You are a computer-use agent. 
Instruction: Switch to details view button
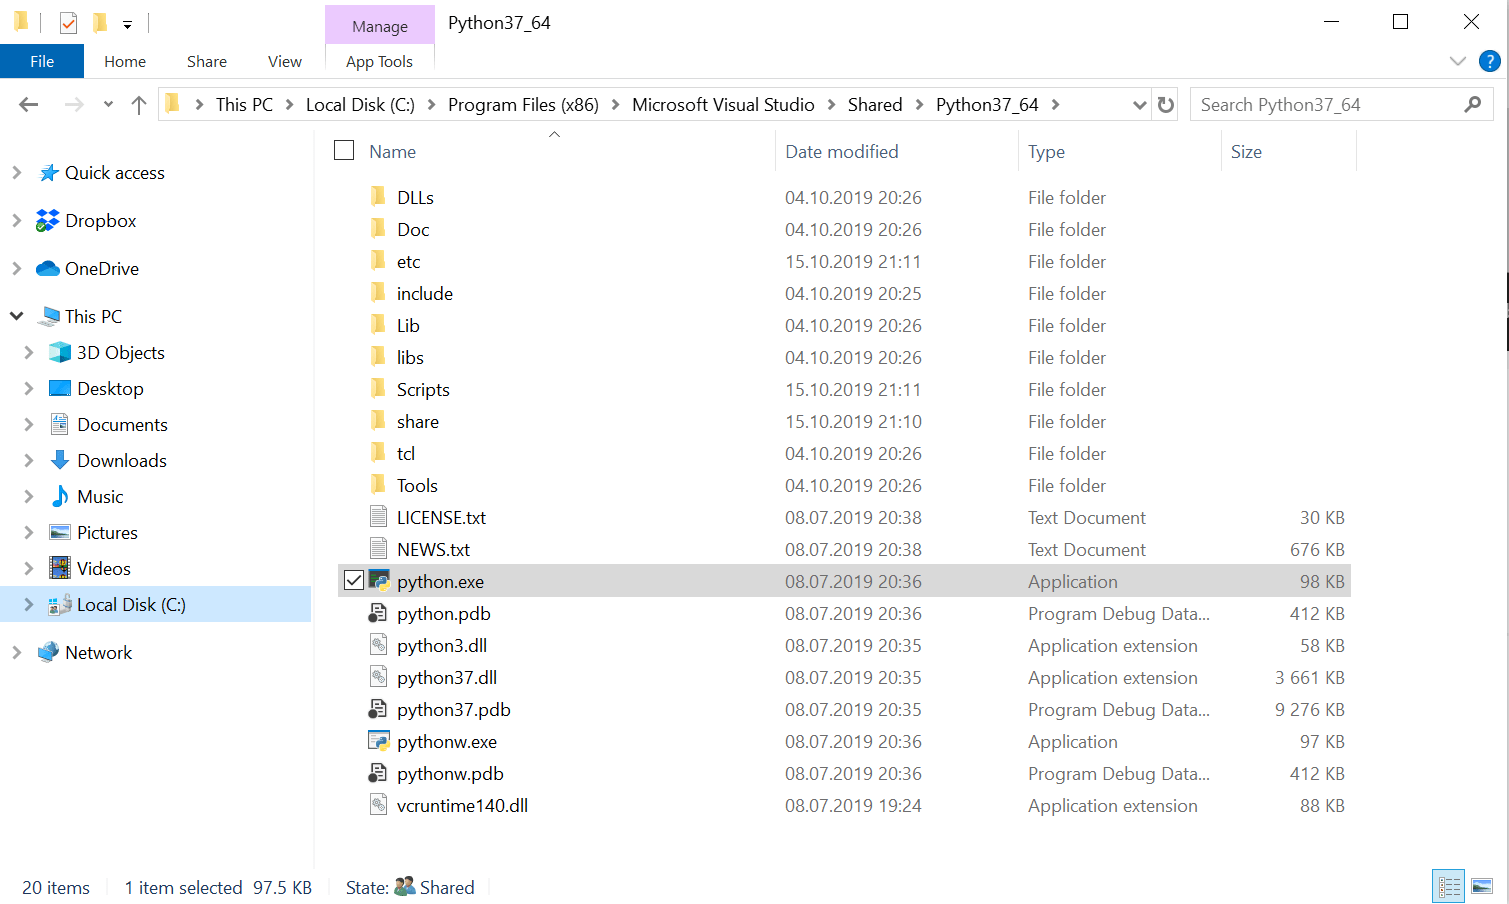tap(1449, 887)
